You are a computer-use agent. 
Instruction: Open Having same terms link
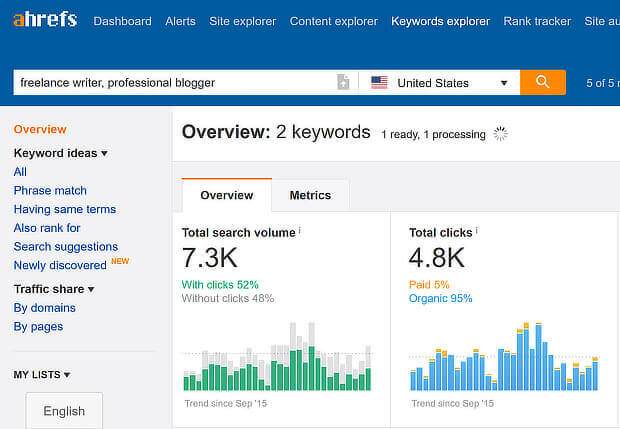65,209
